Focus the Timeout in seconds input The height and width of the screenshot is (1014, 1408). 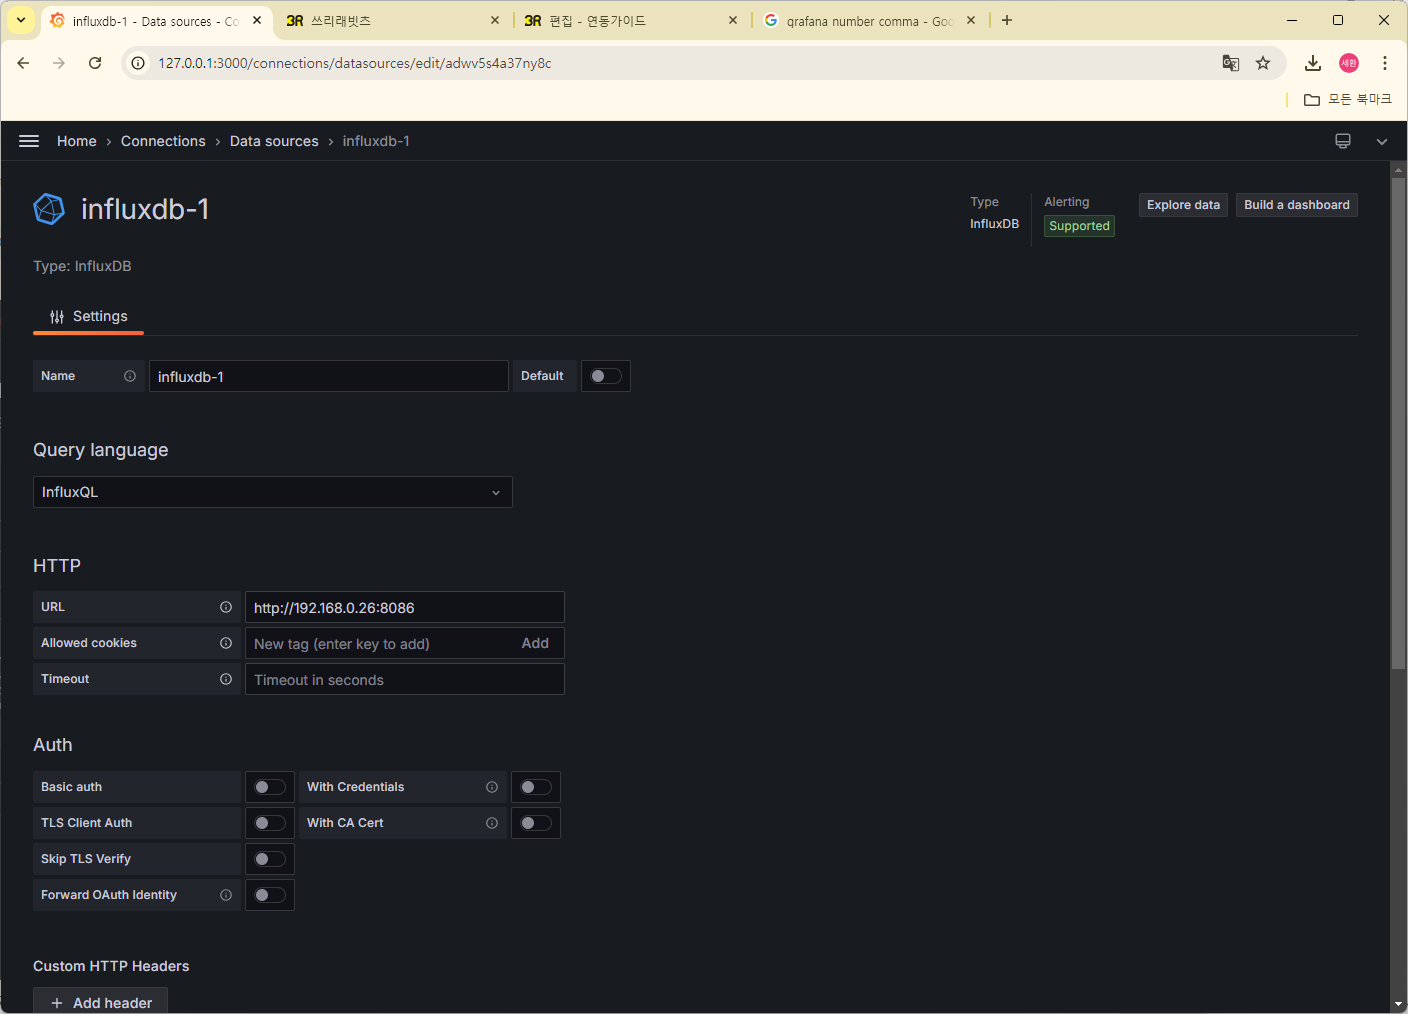click(405, 679)
